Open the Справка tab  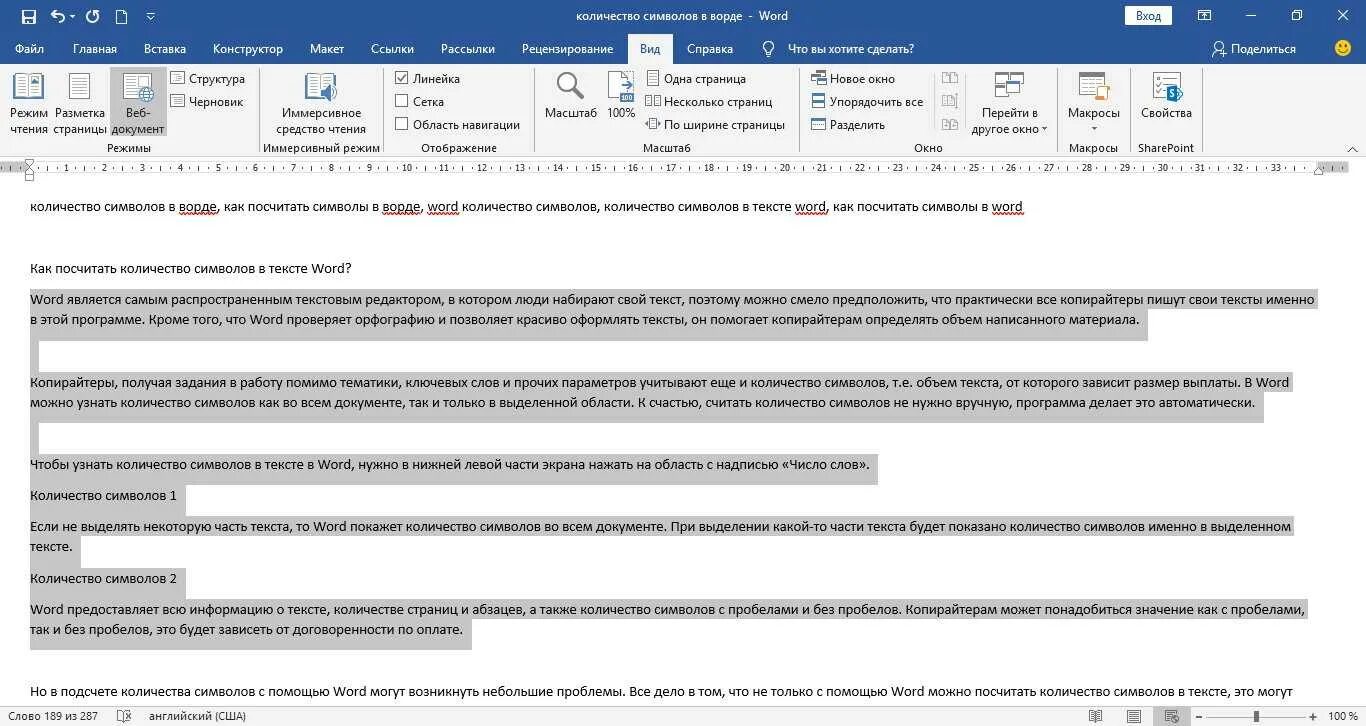coord(710,48)
